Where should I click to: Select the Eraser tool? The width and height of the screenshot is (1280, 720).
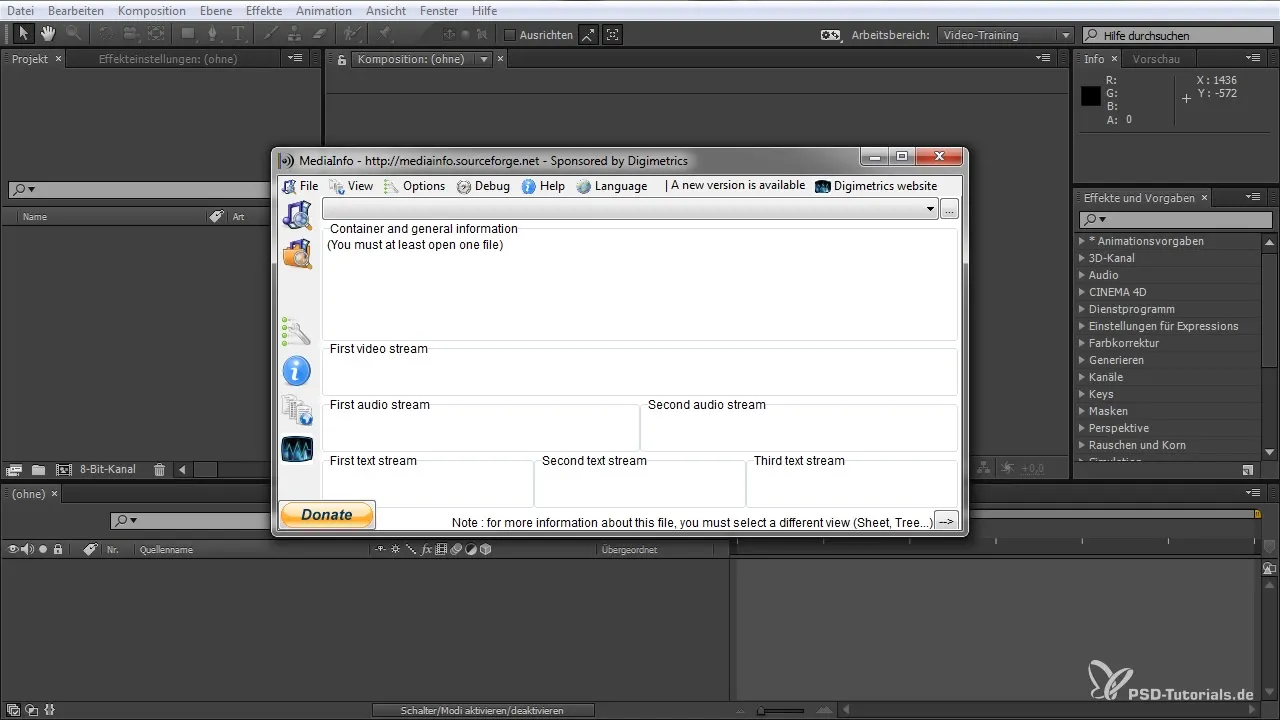[320, 34]
